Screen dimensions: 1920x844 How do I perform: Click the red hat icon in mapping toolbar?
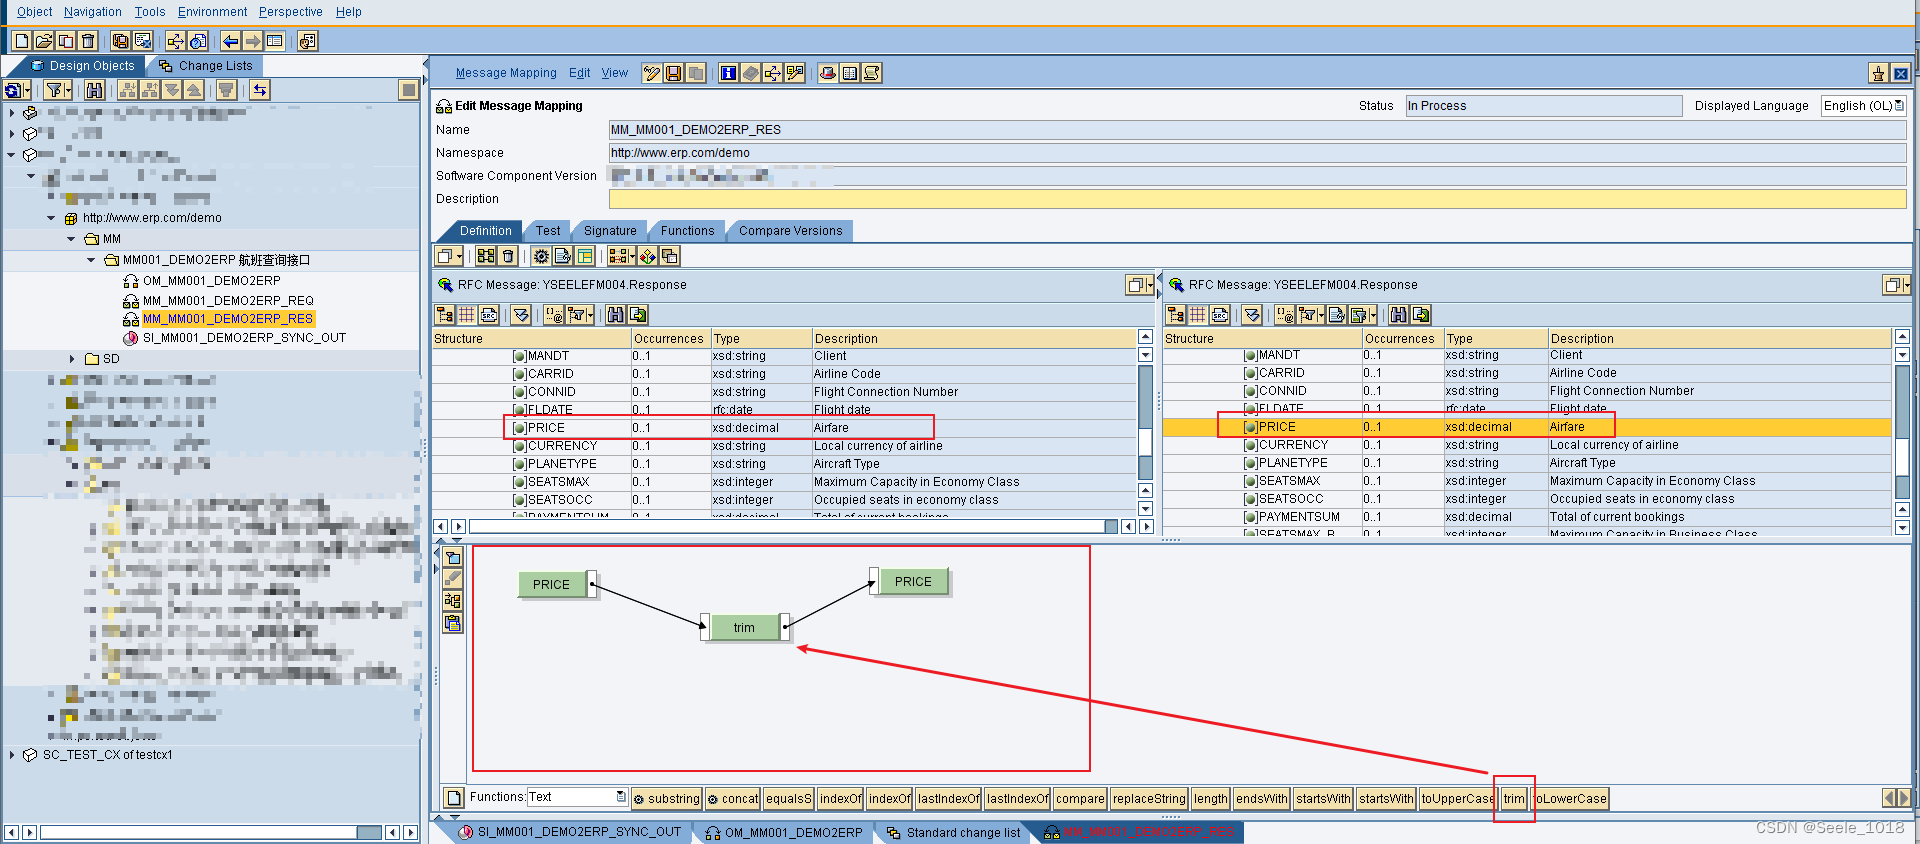click(828, 73)
